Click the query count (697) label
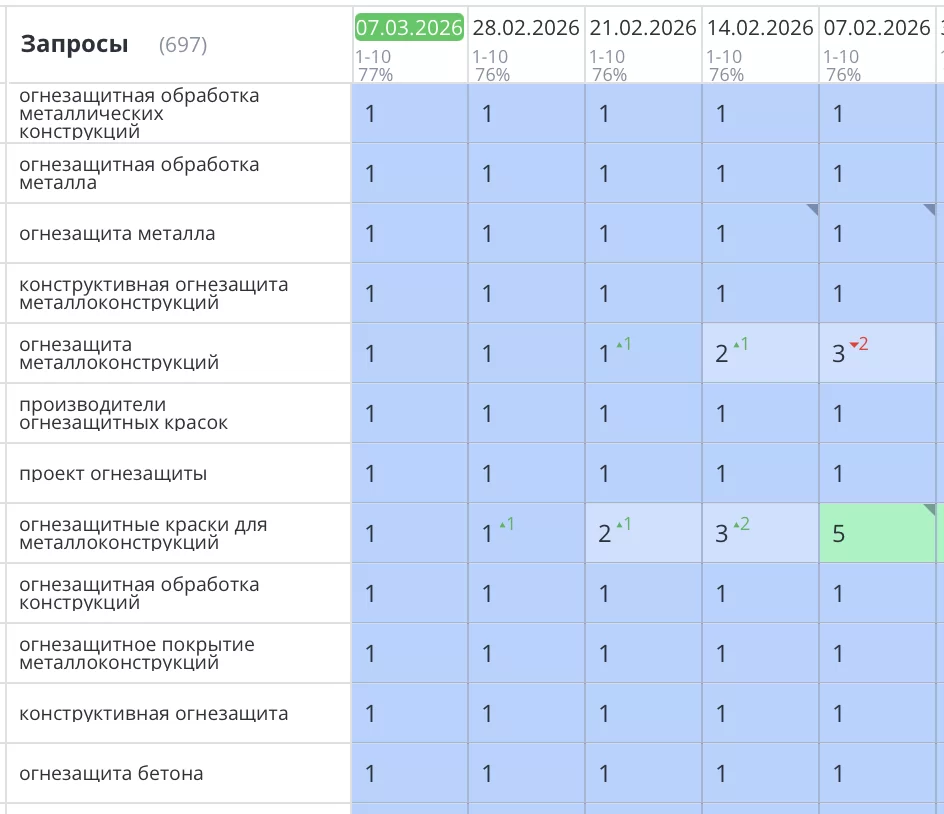This screenshot has height=814, width=944. coord(183,45)
